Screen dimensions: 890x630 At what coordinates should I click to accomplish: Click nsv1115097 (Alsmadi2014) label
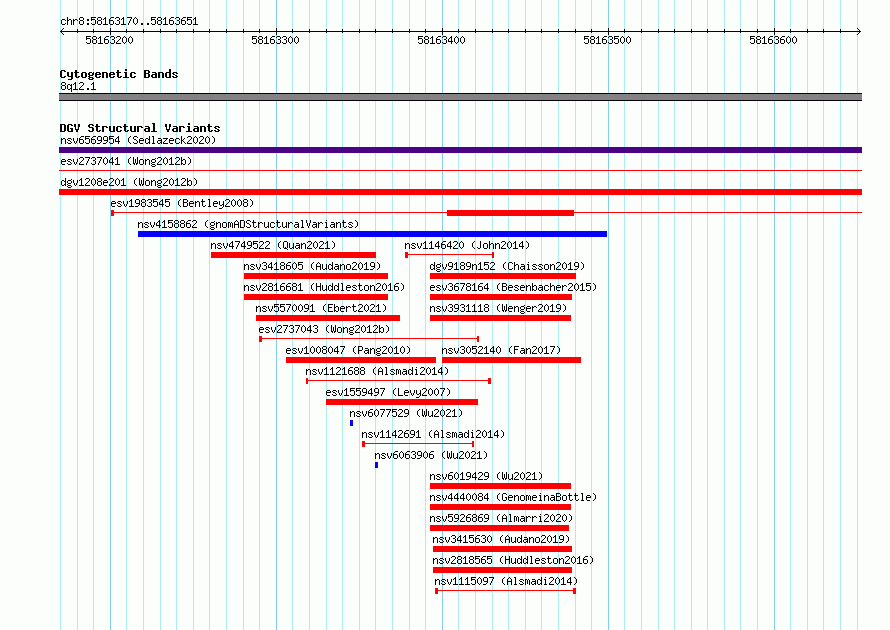pos(506,581)
